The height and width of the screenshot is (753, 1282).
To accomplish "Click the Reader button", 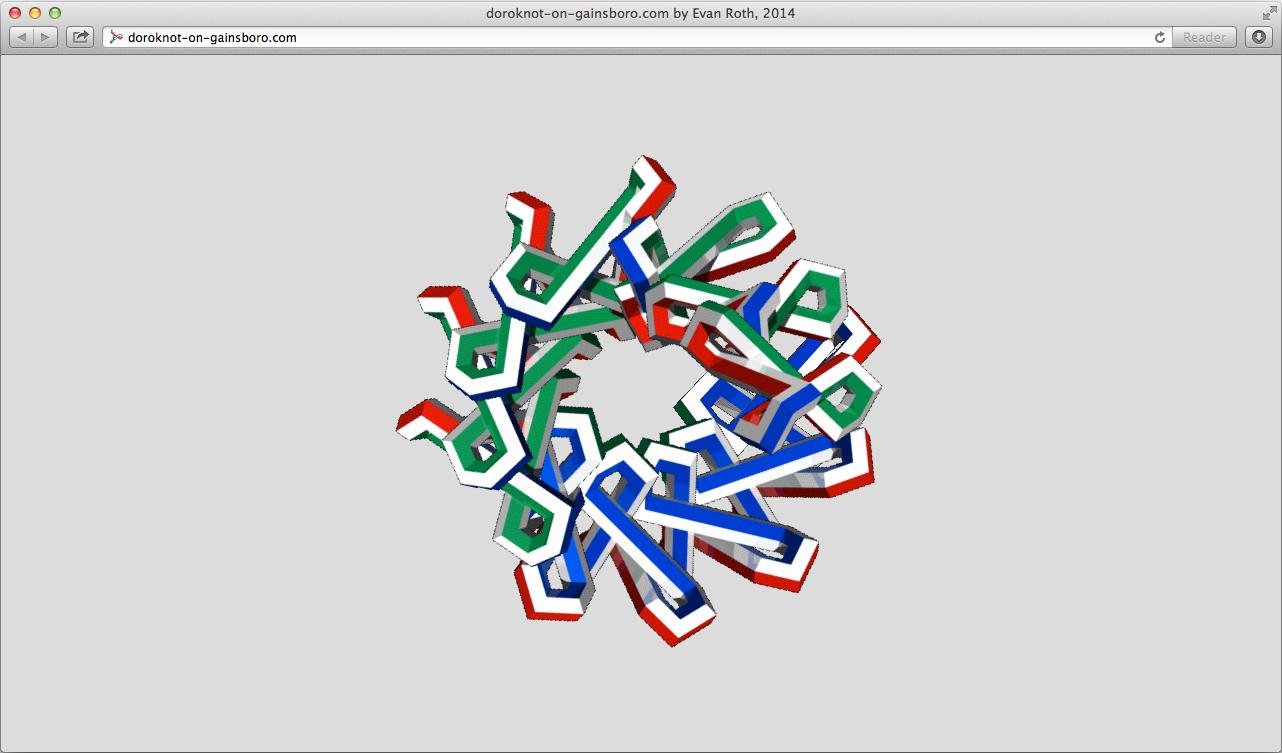I will click(1204, 37).
